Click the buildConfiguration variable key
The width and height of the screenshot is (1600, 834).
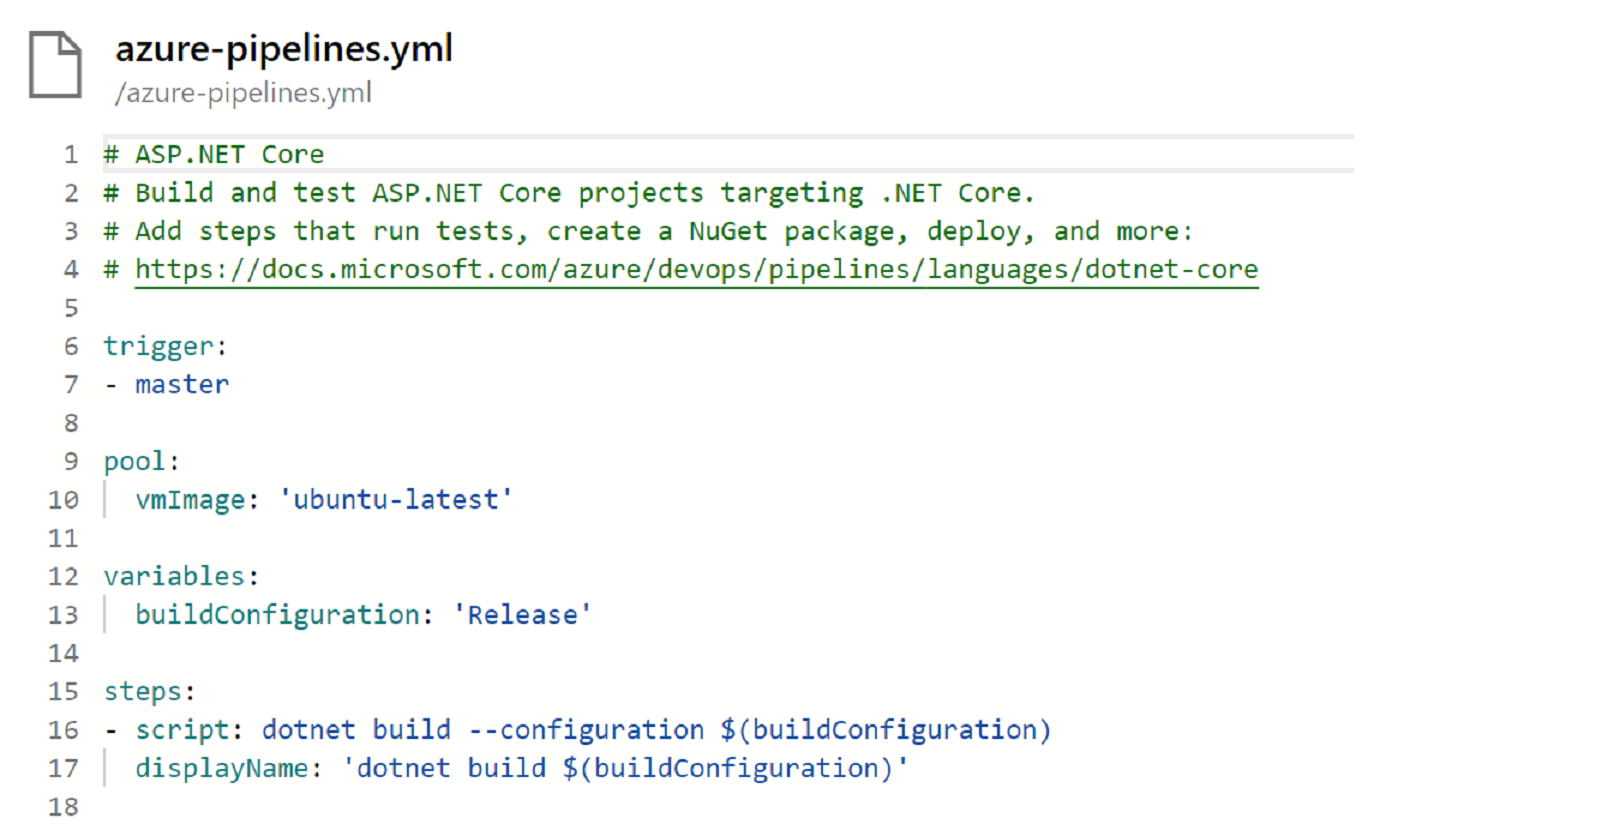277,615
